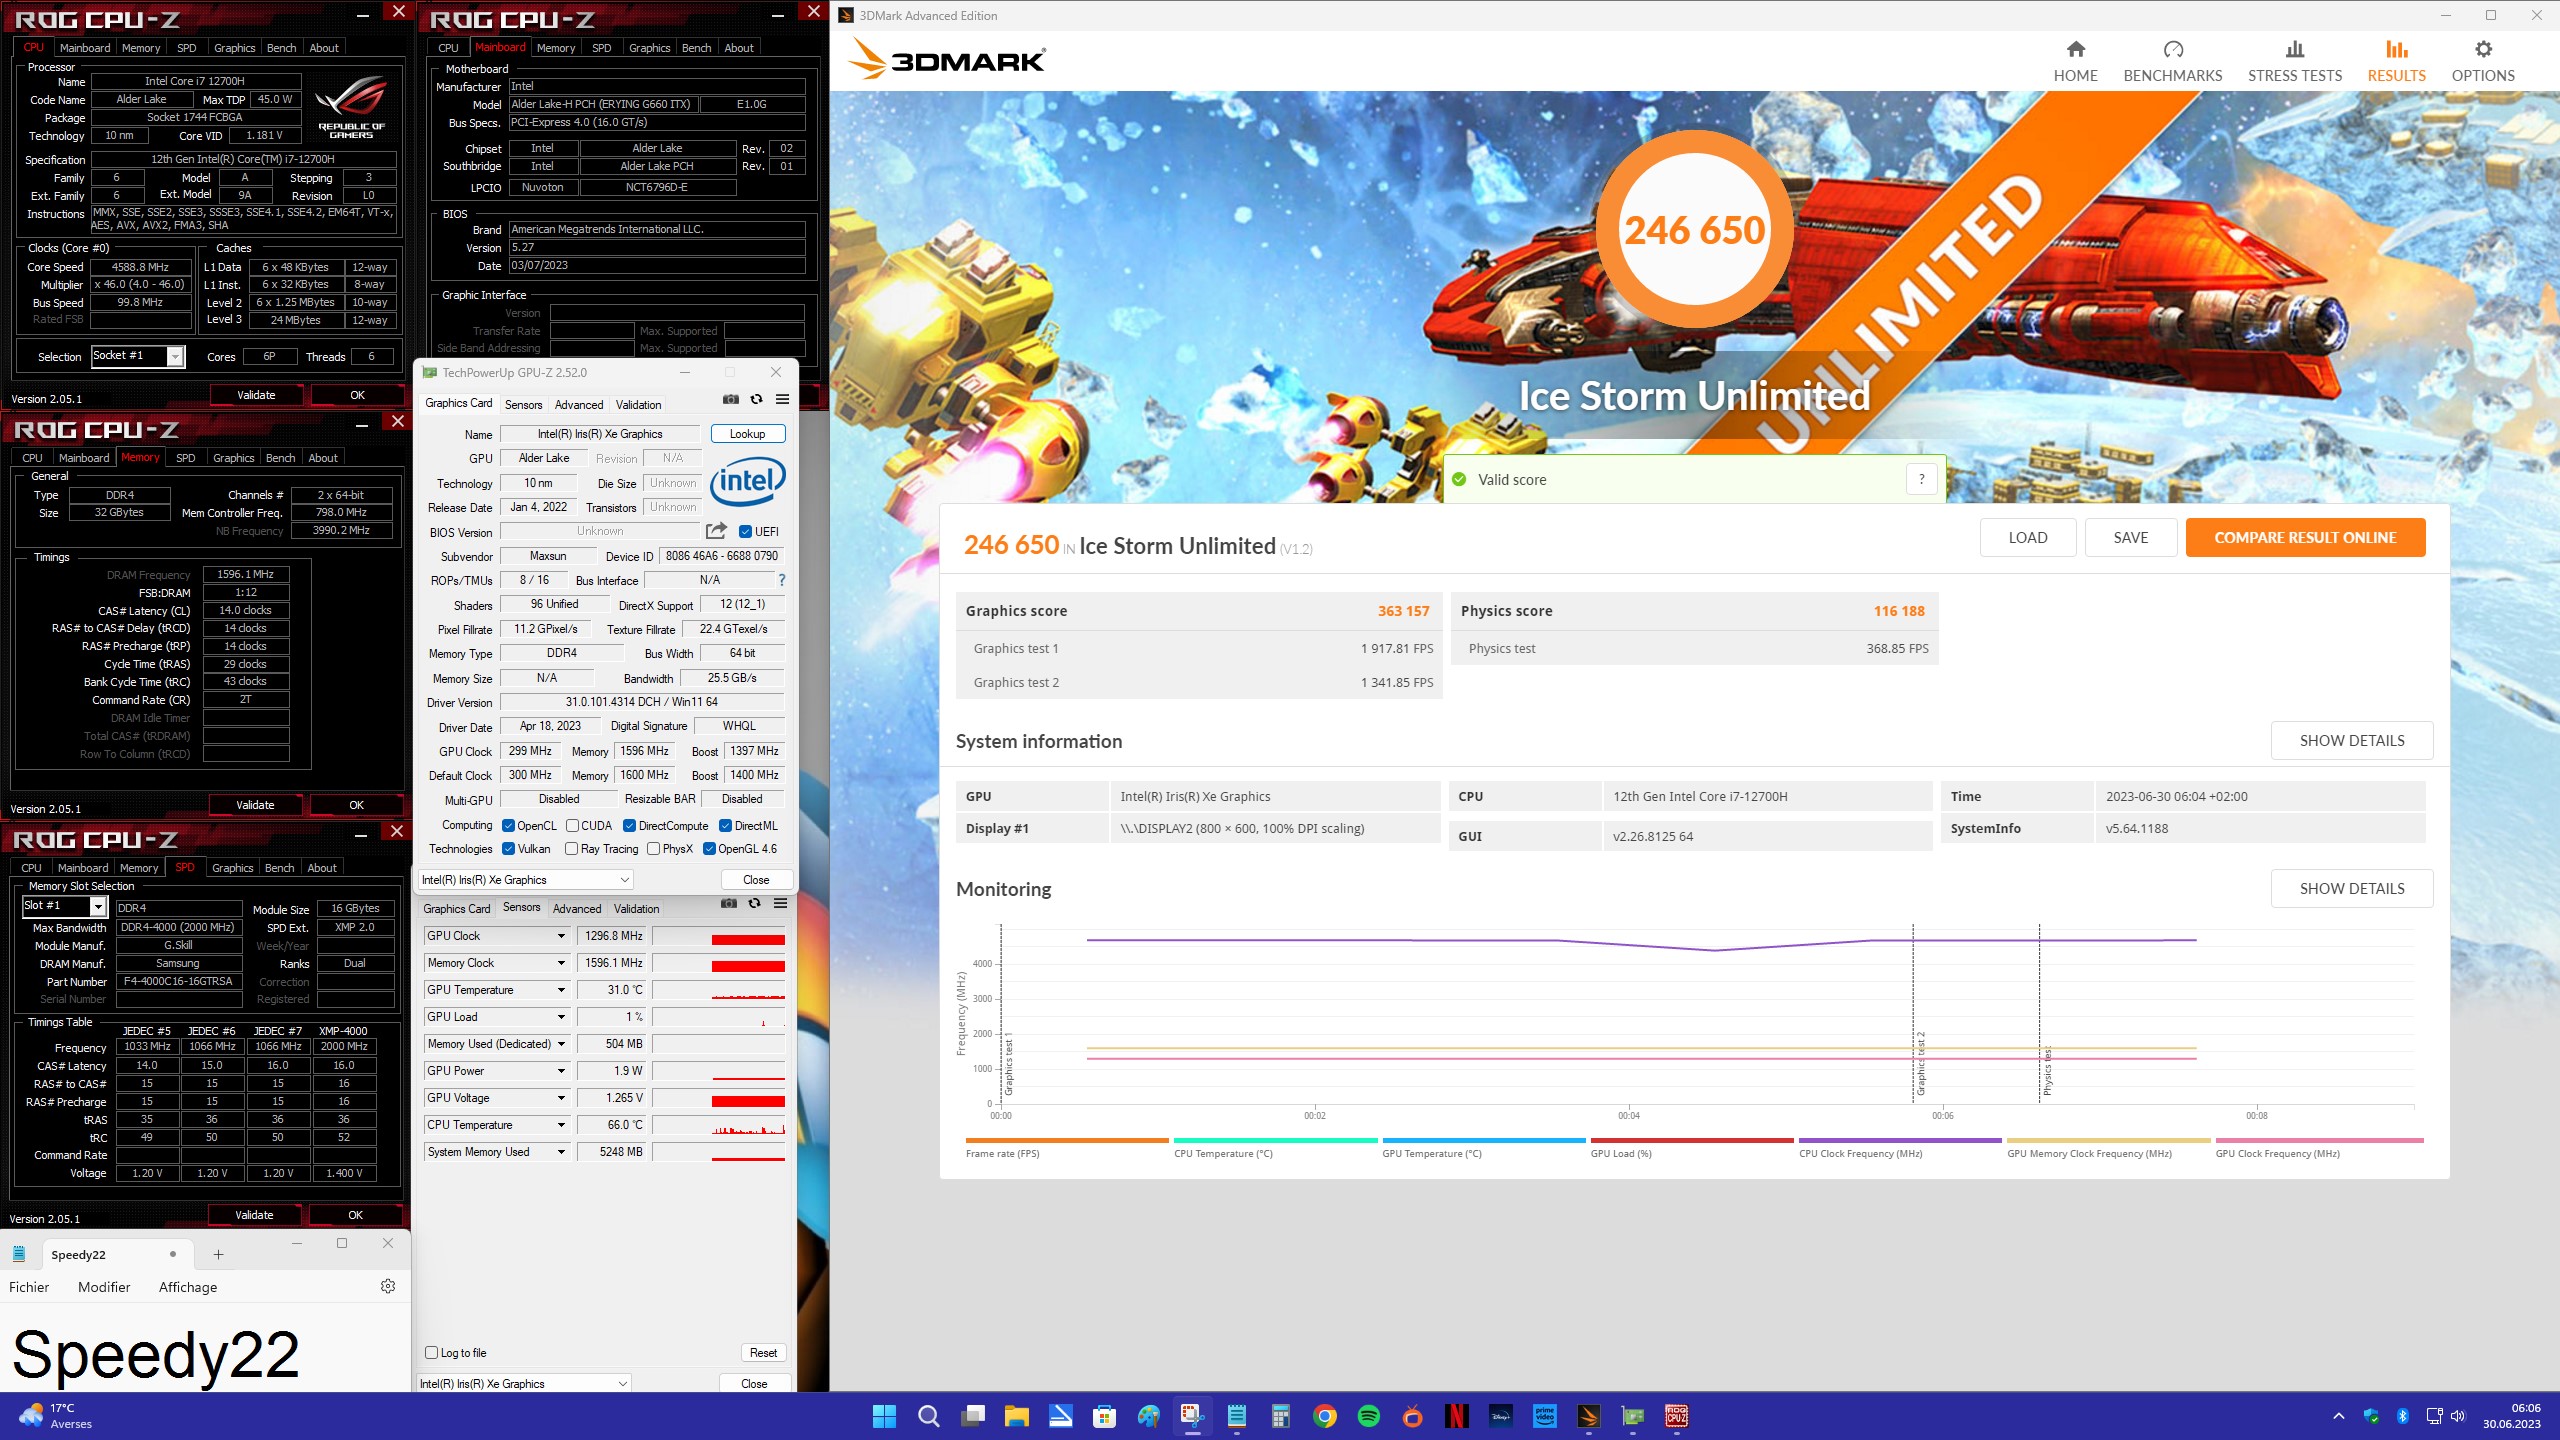Viewport: 2560px width, 1440px height.
Task: Click Reset in GPU-Z Sensors window
Action: (x=763, y=1352)
